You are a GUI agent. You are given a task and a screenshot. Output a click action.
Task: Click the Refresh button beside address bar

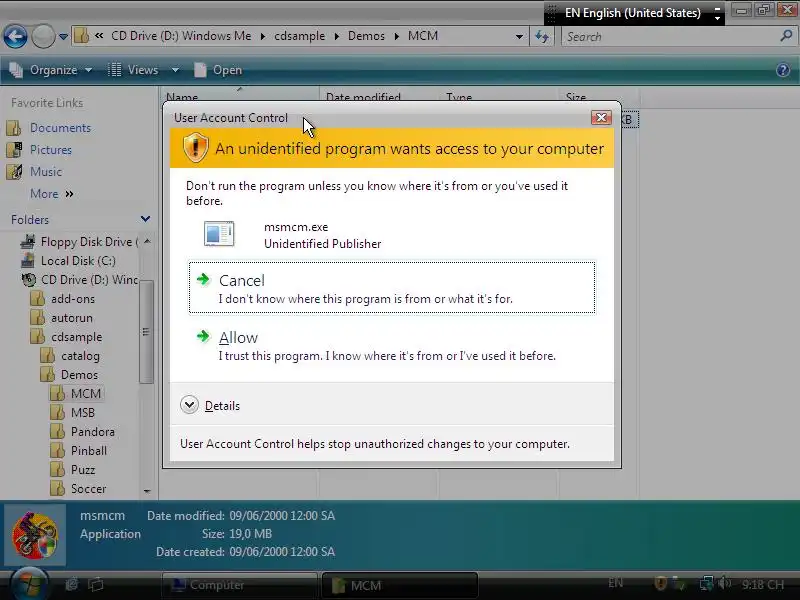tap(542, 36)
